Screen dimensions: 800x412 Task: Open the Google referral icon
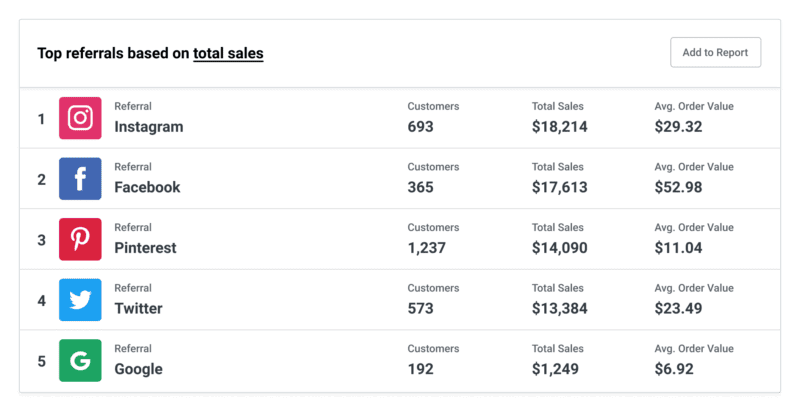coord(80,360)
